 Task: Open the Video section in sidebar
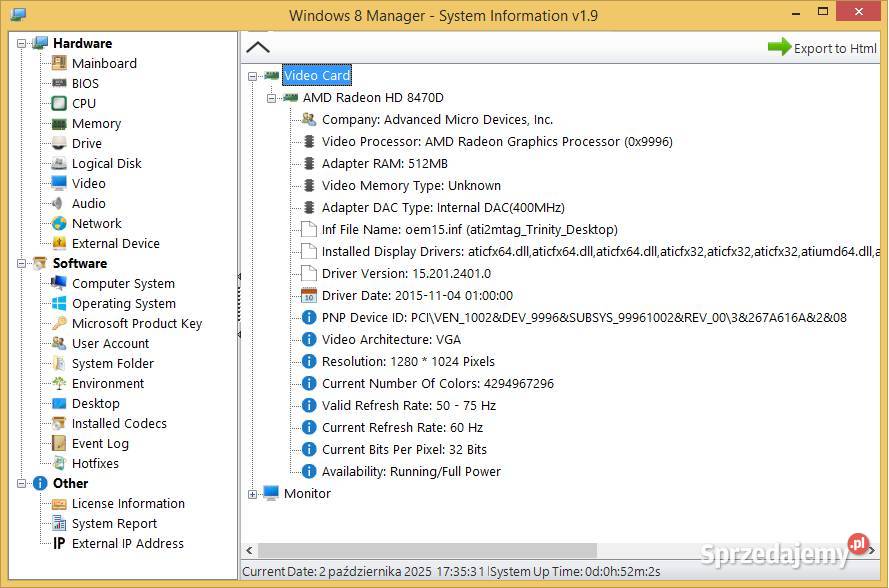tap(88, 183)
